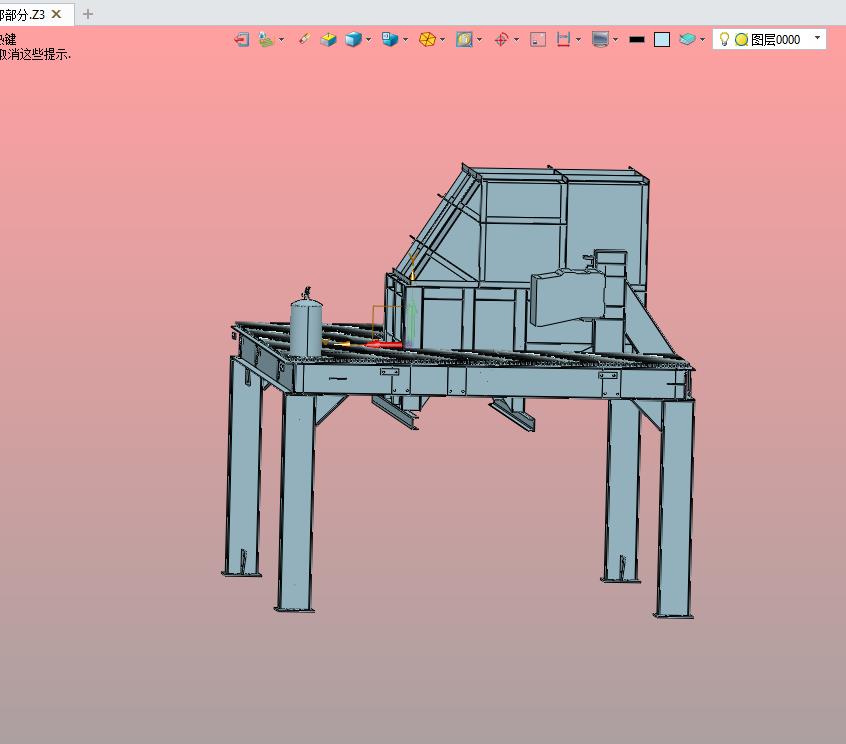The width and height of the screenshot is (846, 744).
Task: Click the light blue fill color swatch
Action: click(662, 39)
